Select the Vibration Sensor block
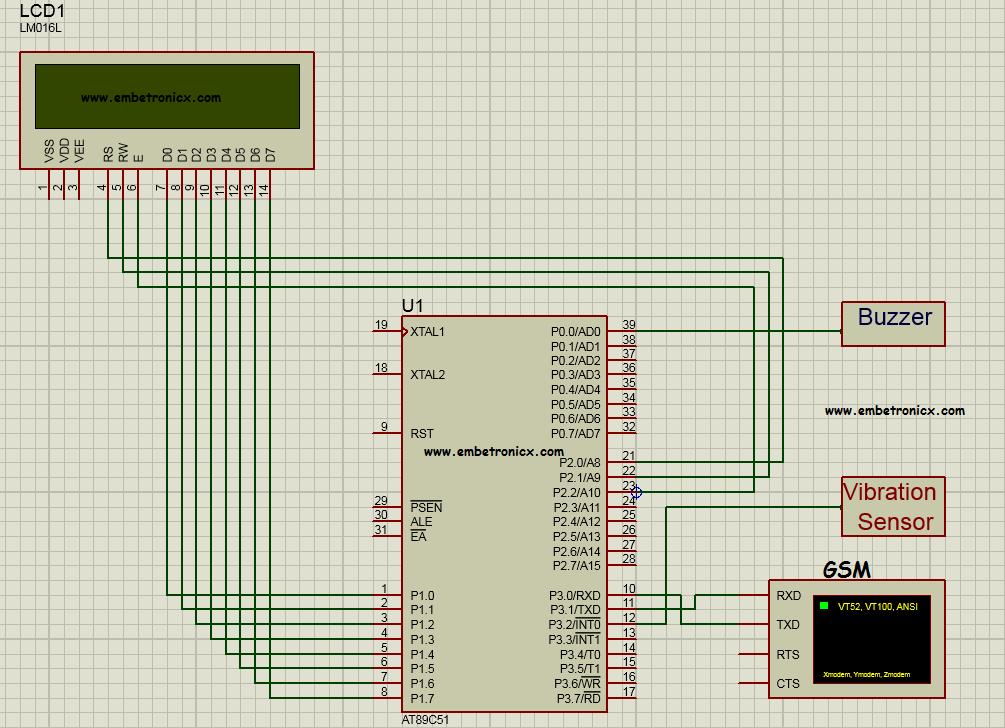This screenshot has width=1005, height=728. 891,506
